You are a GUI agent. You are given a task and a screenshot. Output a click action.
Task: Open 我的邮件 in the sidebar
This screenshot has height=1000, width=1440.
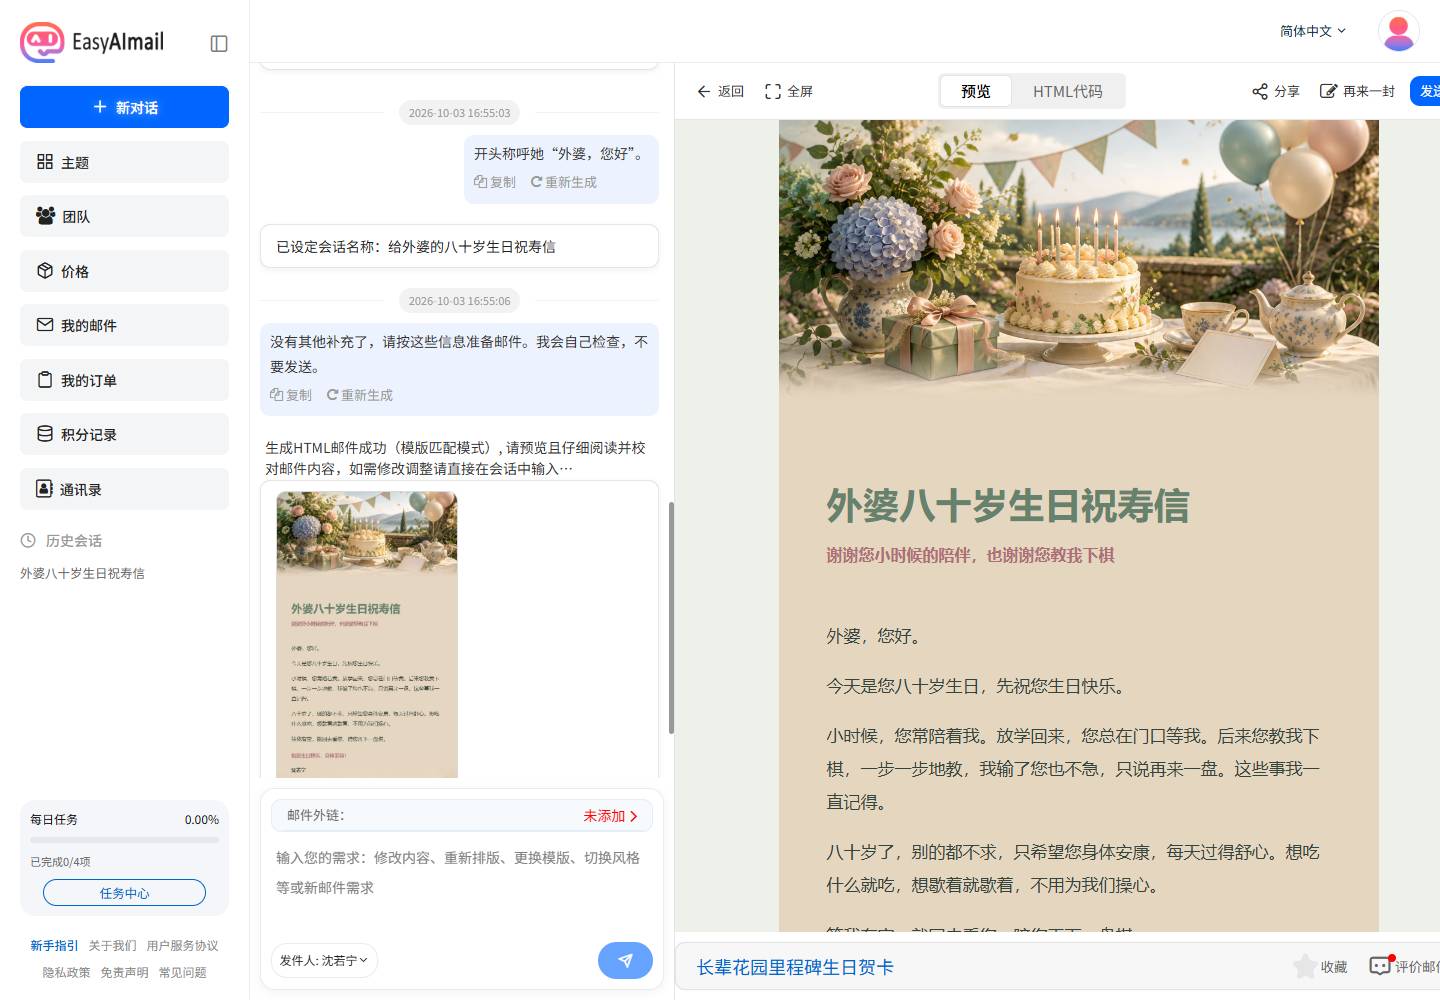(124, 325)
